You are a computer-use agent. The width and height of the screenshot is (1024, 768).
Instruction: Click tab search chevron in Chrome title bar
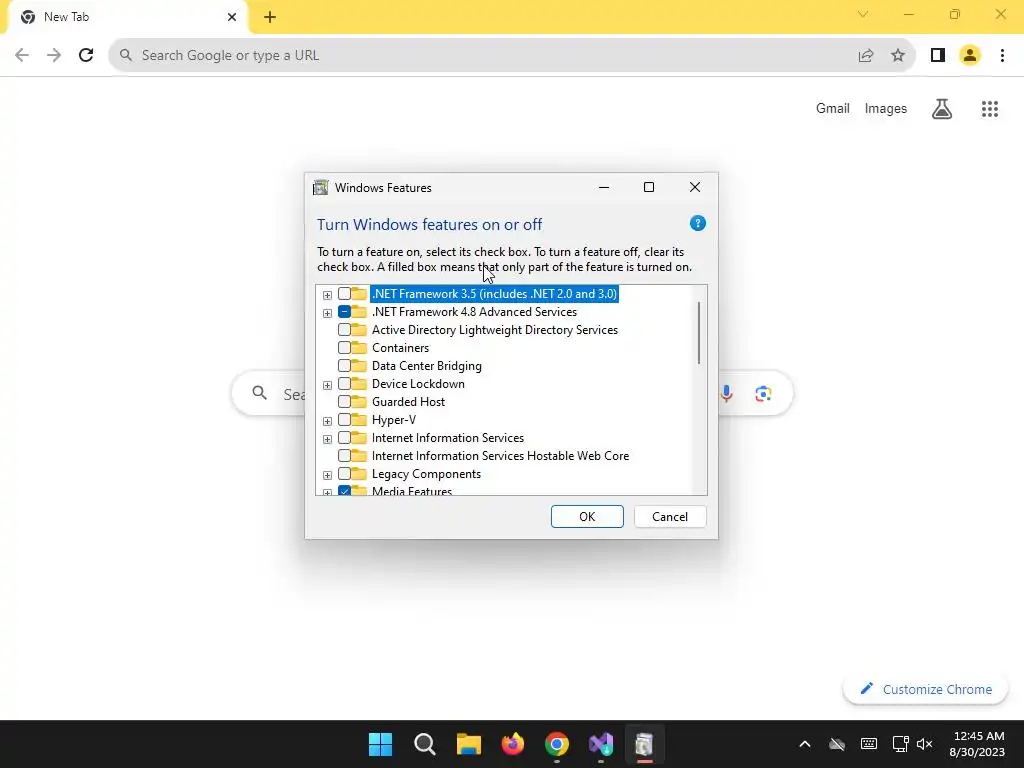pos(863,14)
